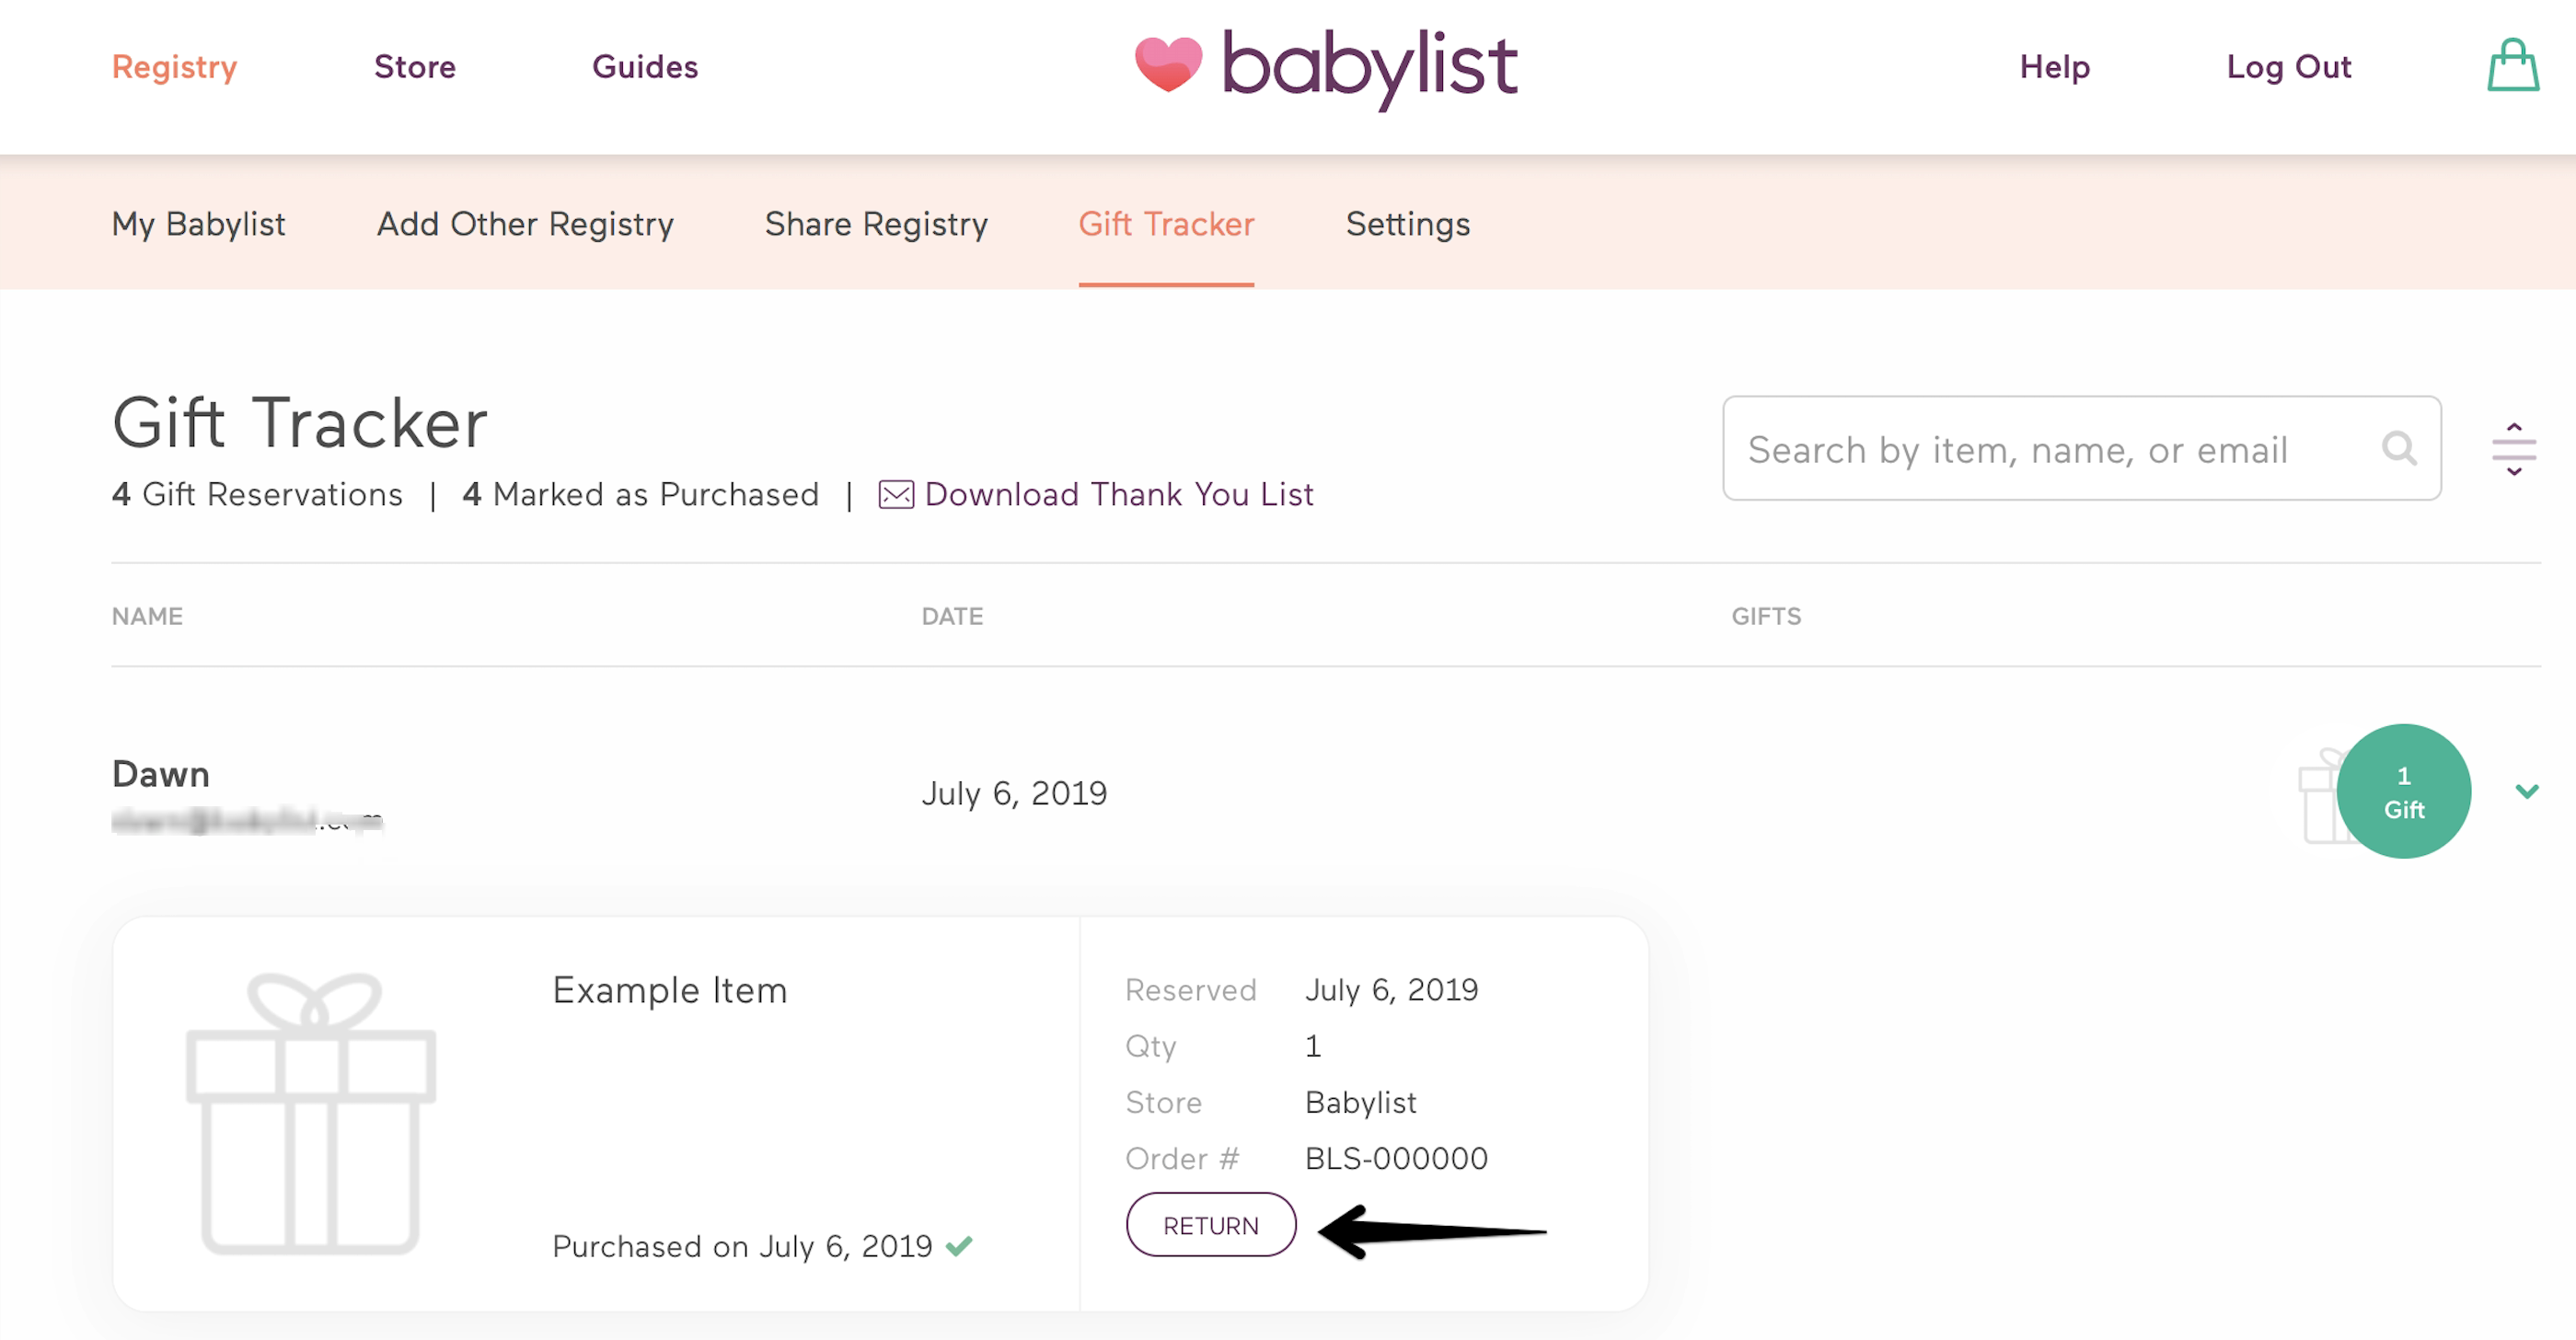This screenshot has width=2576, height=1340.
Task: Switch to the Settings tab
Action: click(x=1407, y=224)
